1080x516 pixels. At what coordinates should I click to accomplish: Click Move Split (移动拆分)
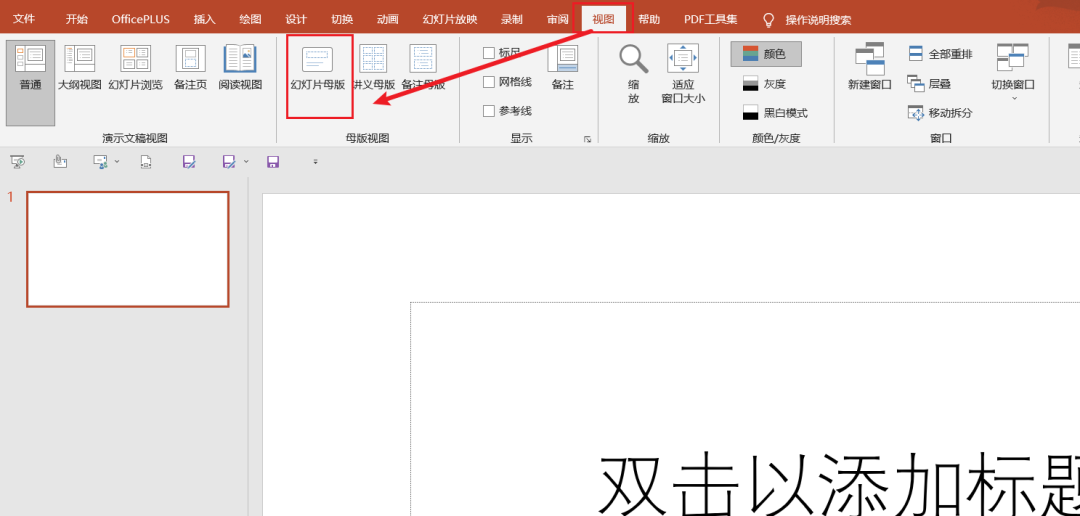click(940, 113)
